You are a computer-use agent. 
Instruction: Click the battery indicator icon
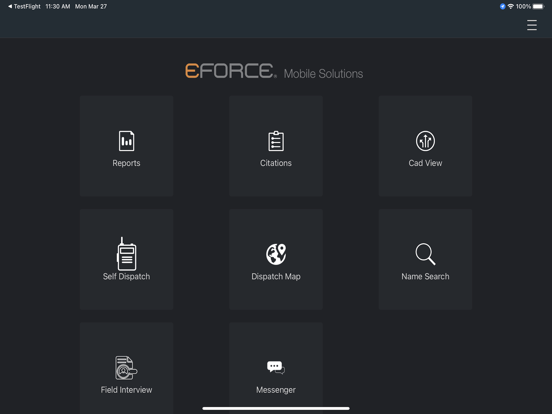coord(539,6)
